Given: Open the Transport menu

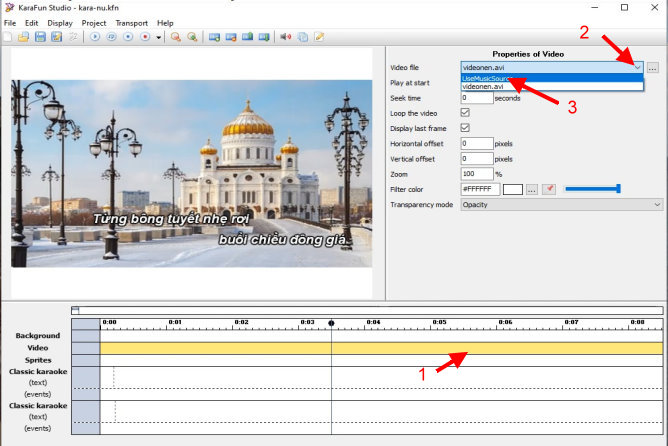Looking at the screenshot, I should pos(130,22).
